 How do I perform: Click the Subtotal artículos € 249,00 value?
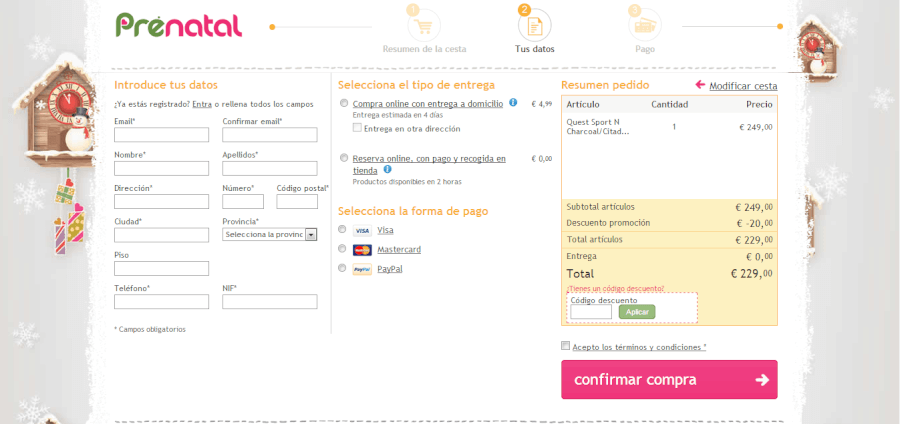tap(754, 207)
